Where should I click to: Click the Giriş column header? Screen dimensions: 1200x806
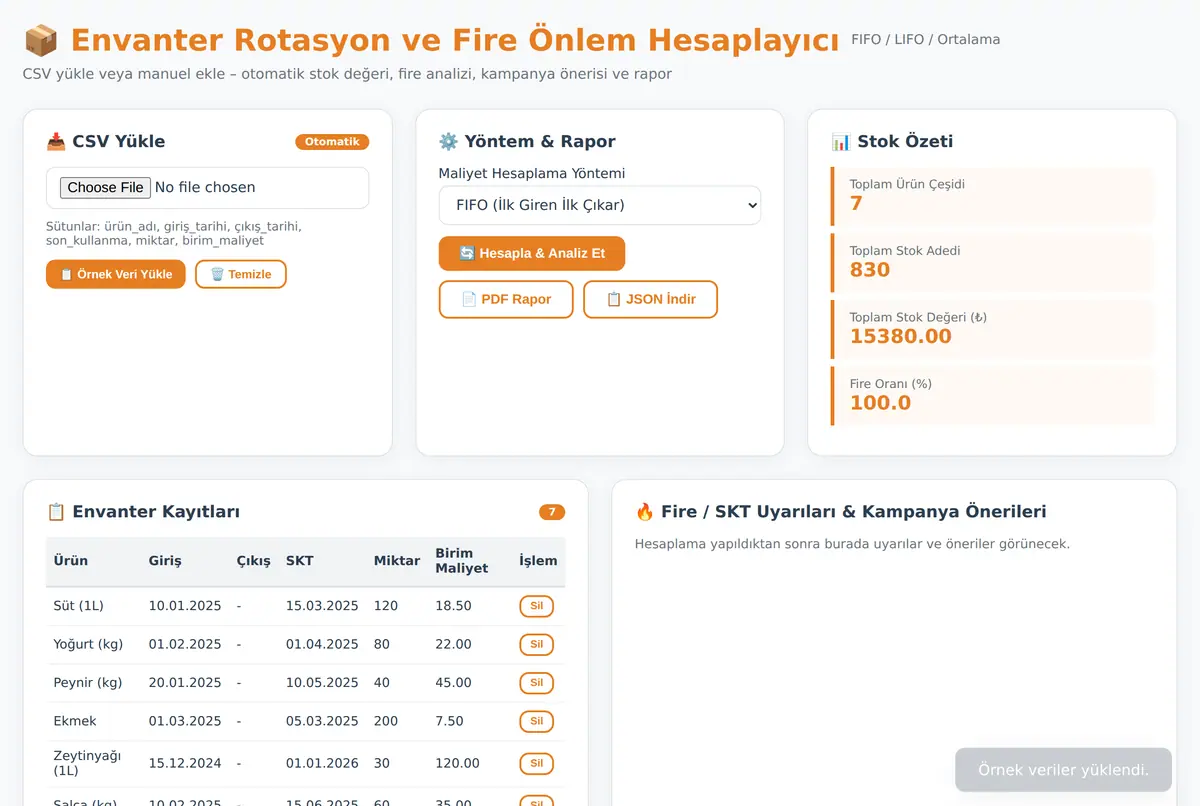[165, 561]
